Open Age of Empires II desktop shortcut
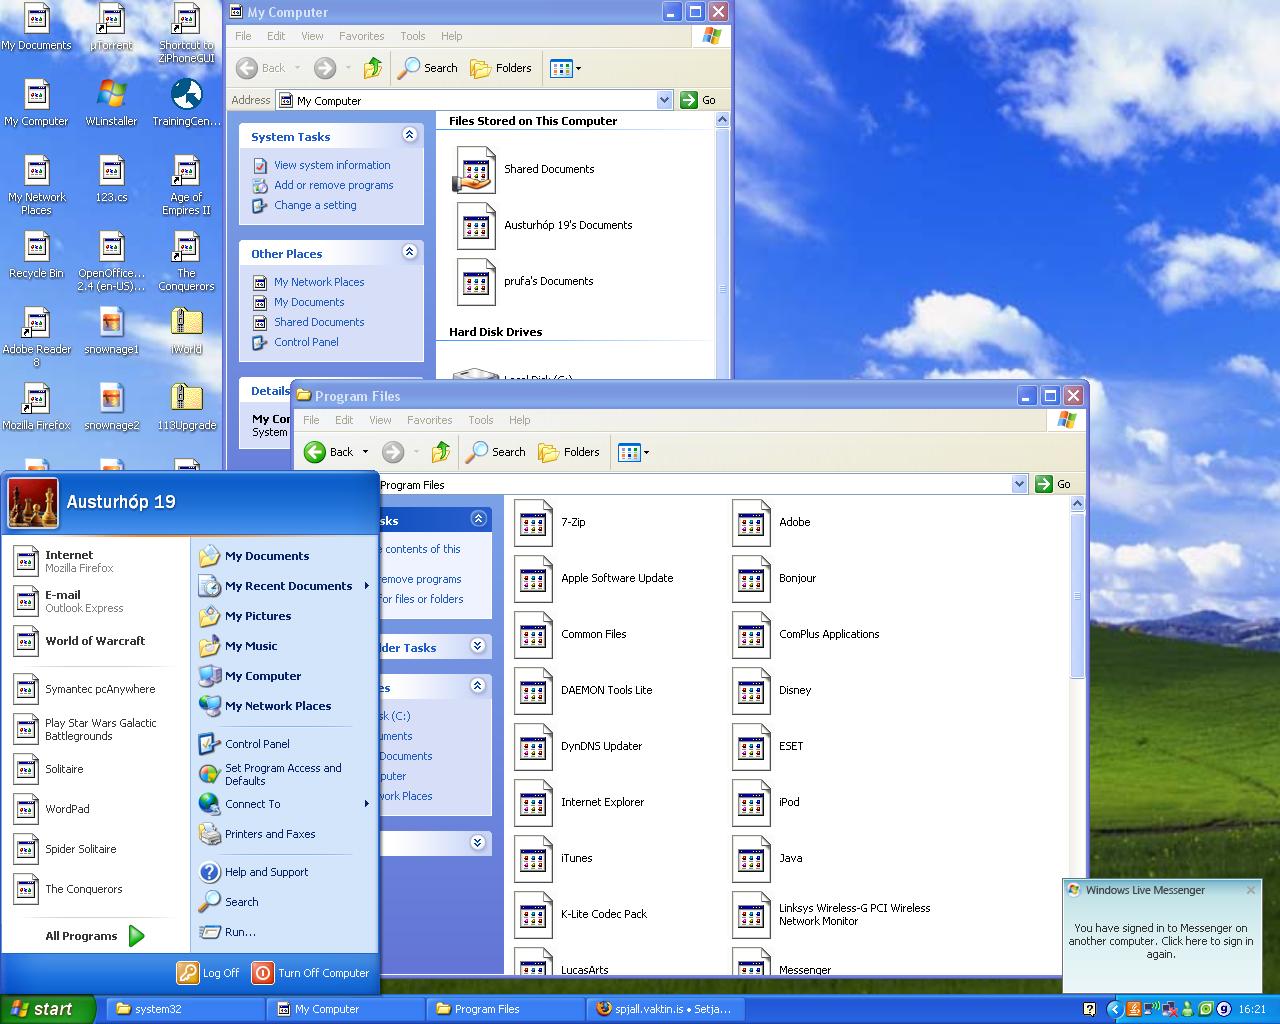Viewport: 1280px width, 1024px height. coord(186,172)
